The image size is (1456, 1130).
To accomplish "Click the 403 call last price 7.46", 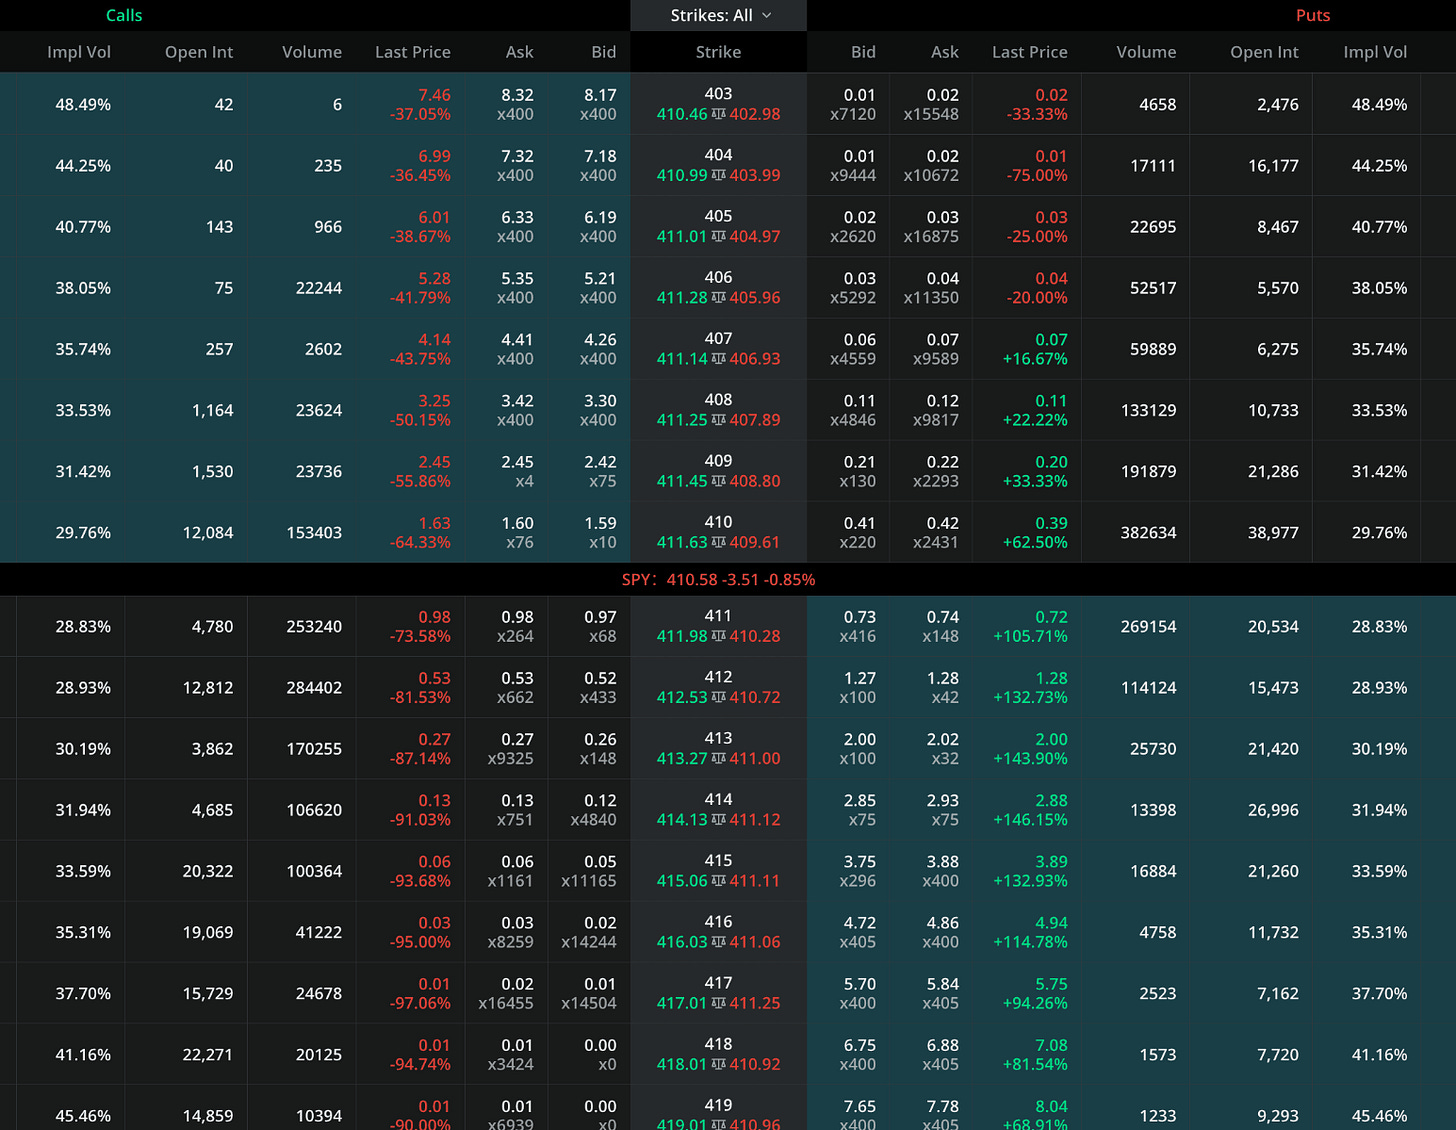I will [434, 95].
